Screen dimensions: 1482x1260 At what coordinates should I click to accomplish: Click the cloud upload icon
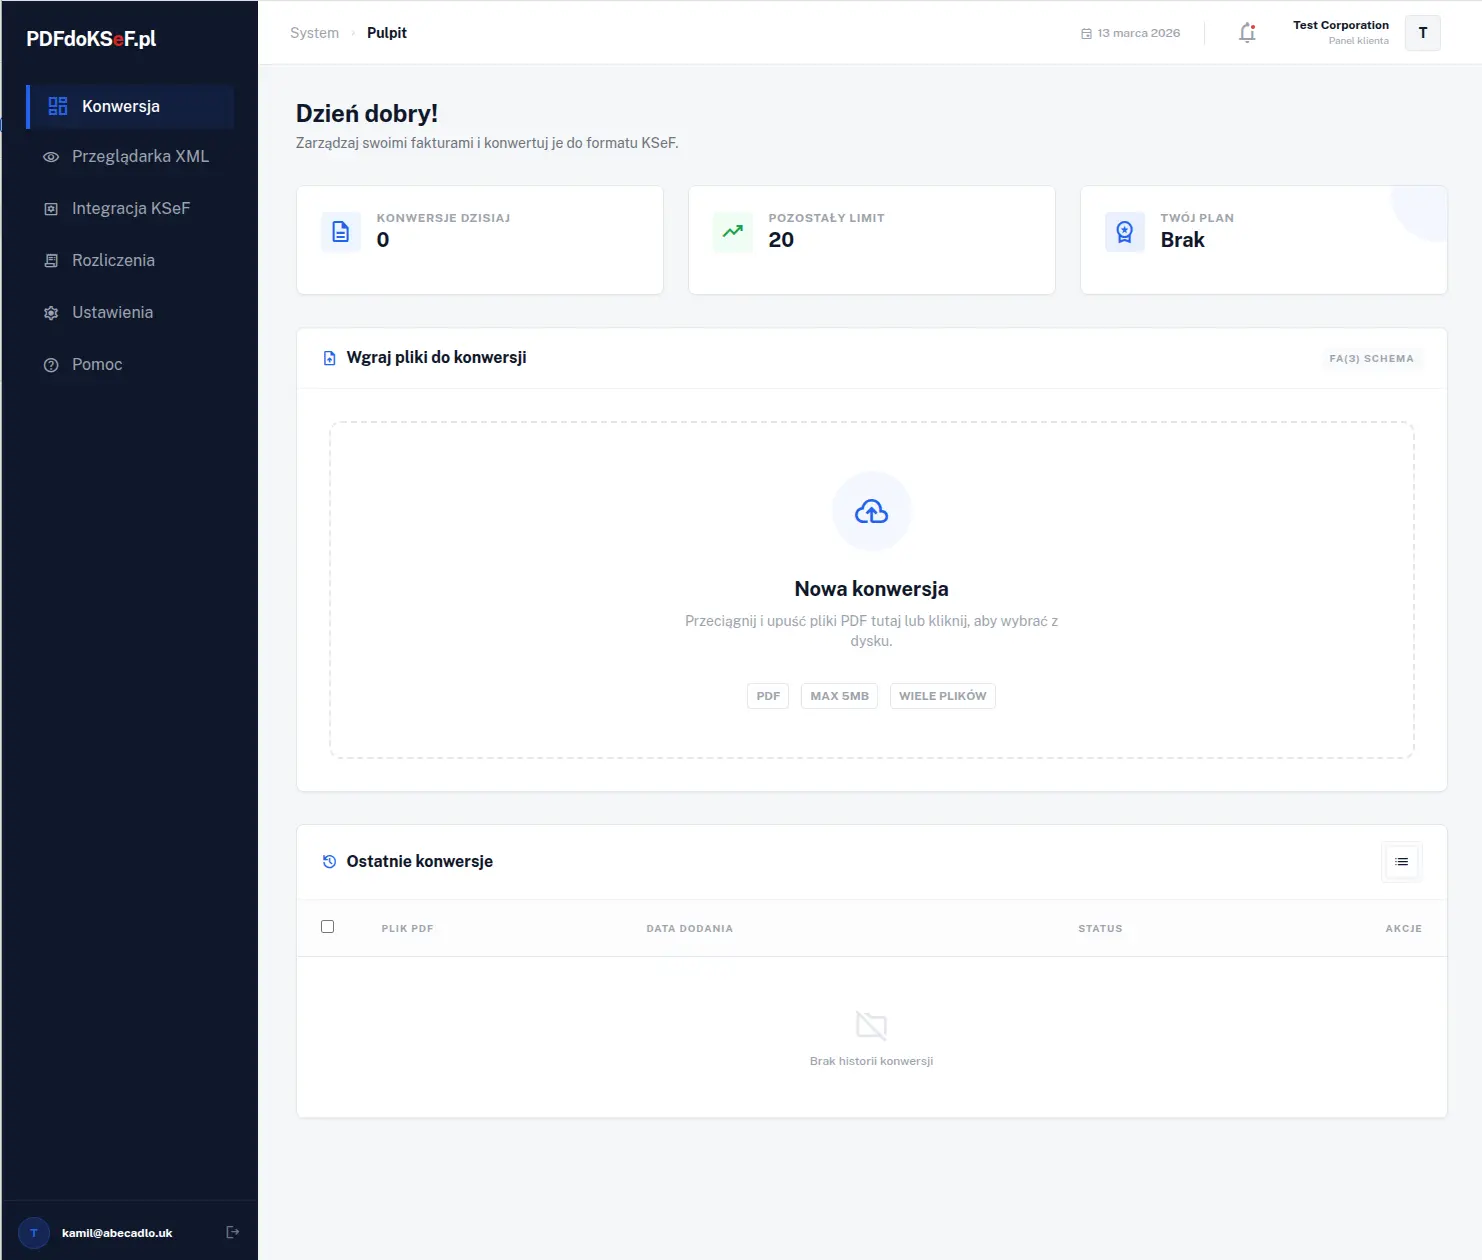871,512
